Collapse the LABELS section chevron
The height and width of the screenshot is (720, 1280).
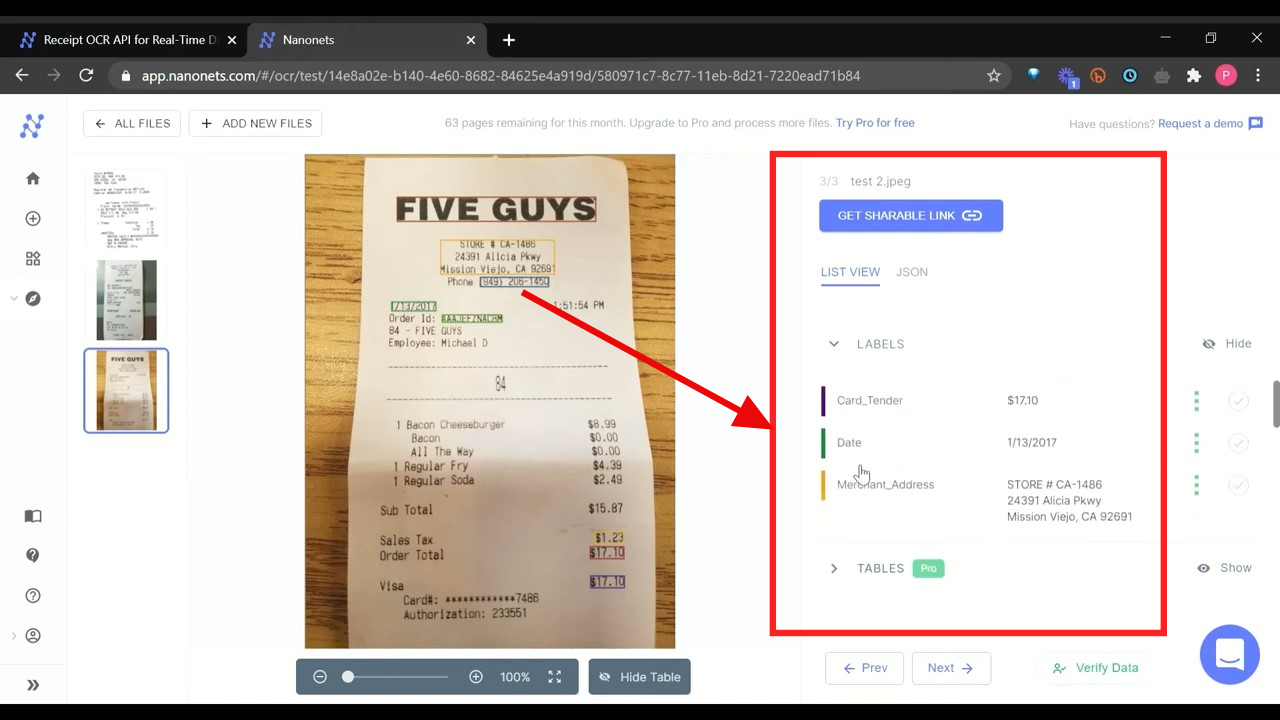point(834,344)
